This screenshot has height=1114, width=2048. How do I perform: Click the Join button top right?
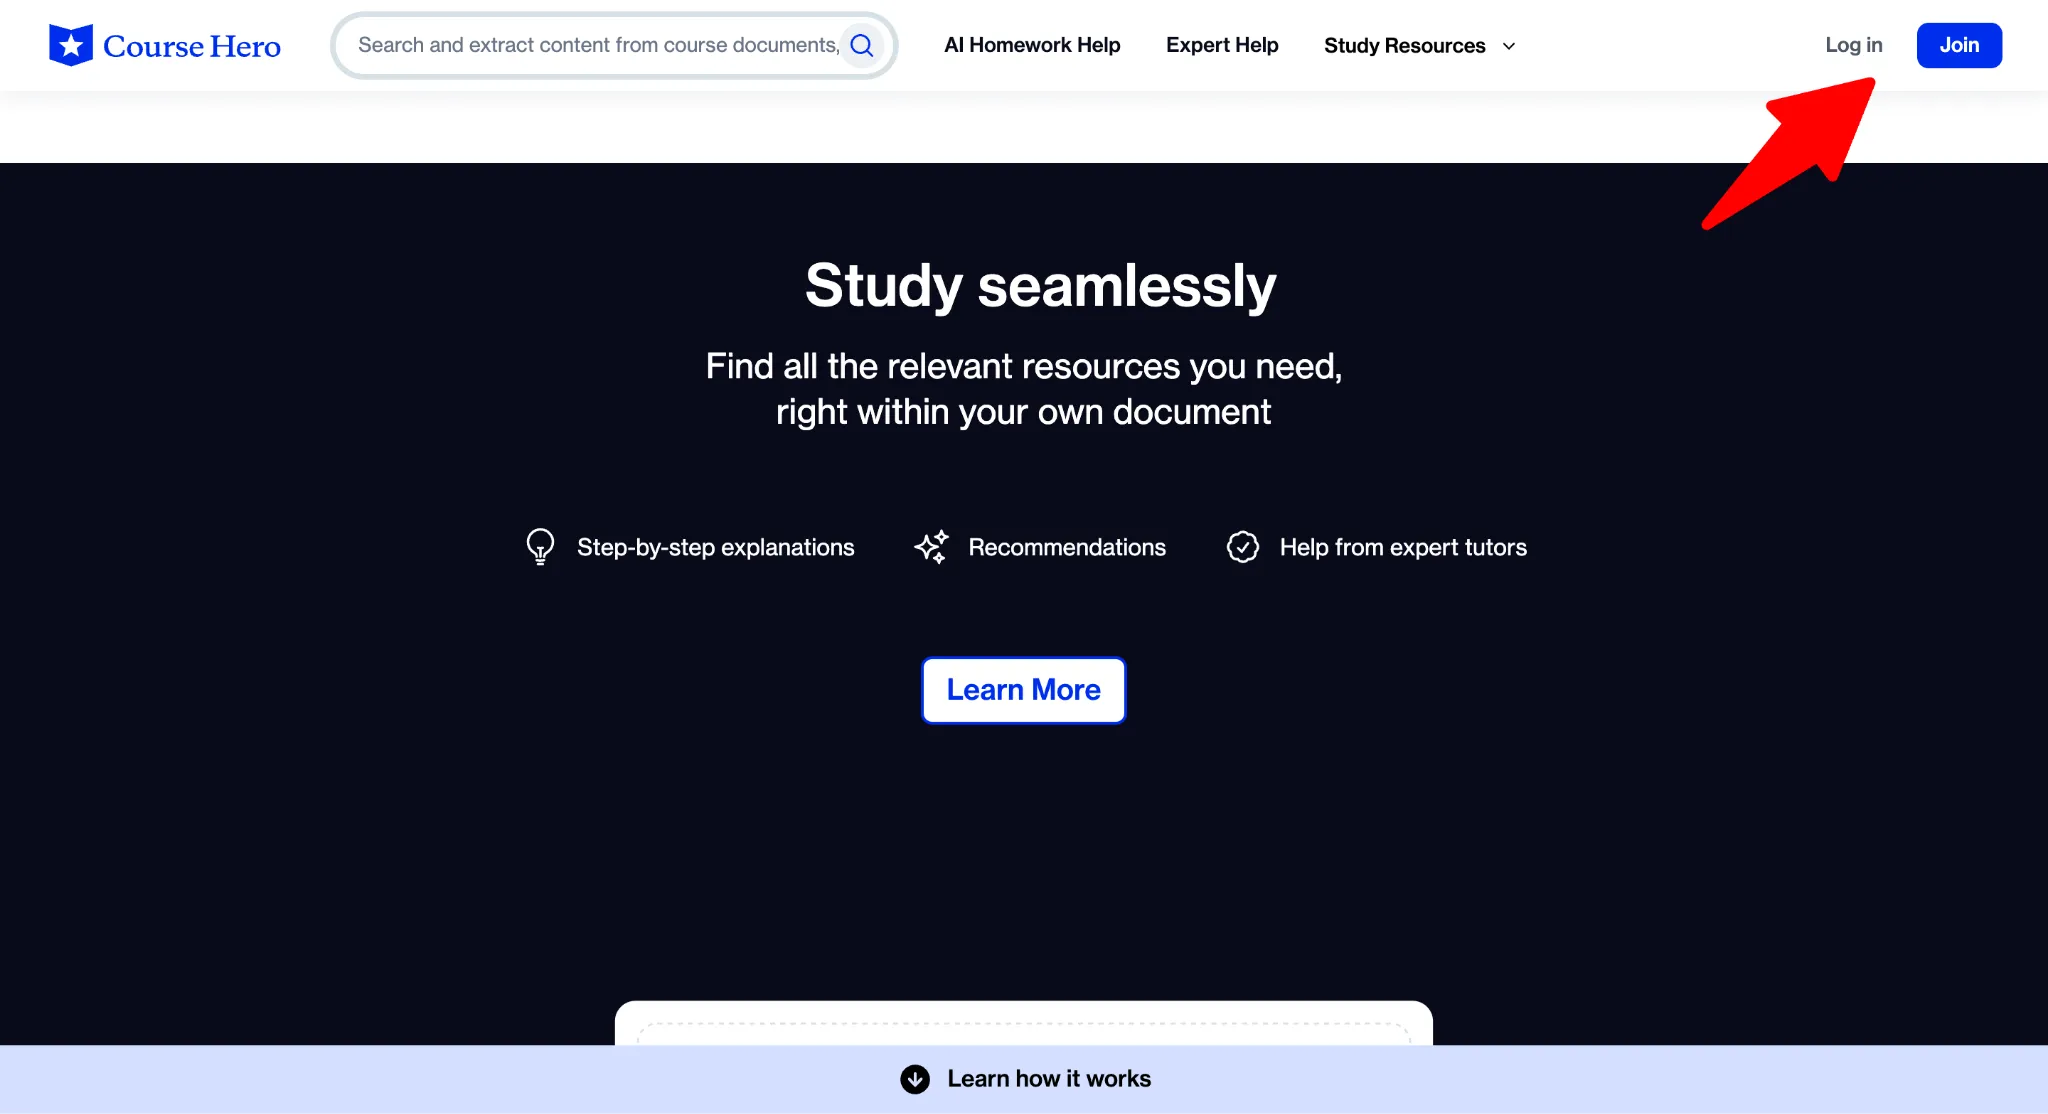pos(1959,45)
